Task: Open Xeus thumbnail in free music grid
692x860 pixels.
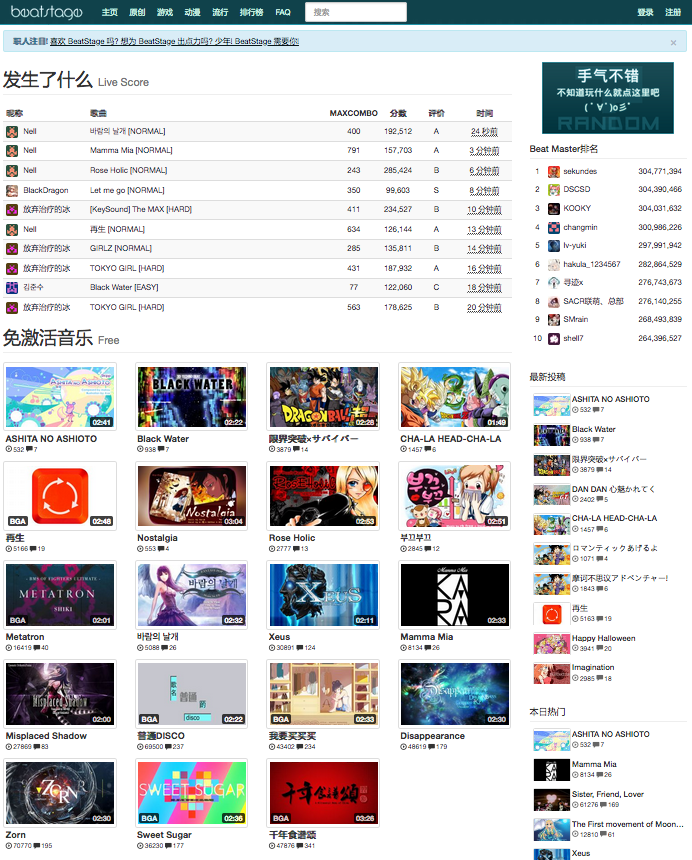Action: (323, 595)
